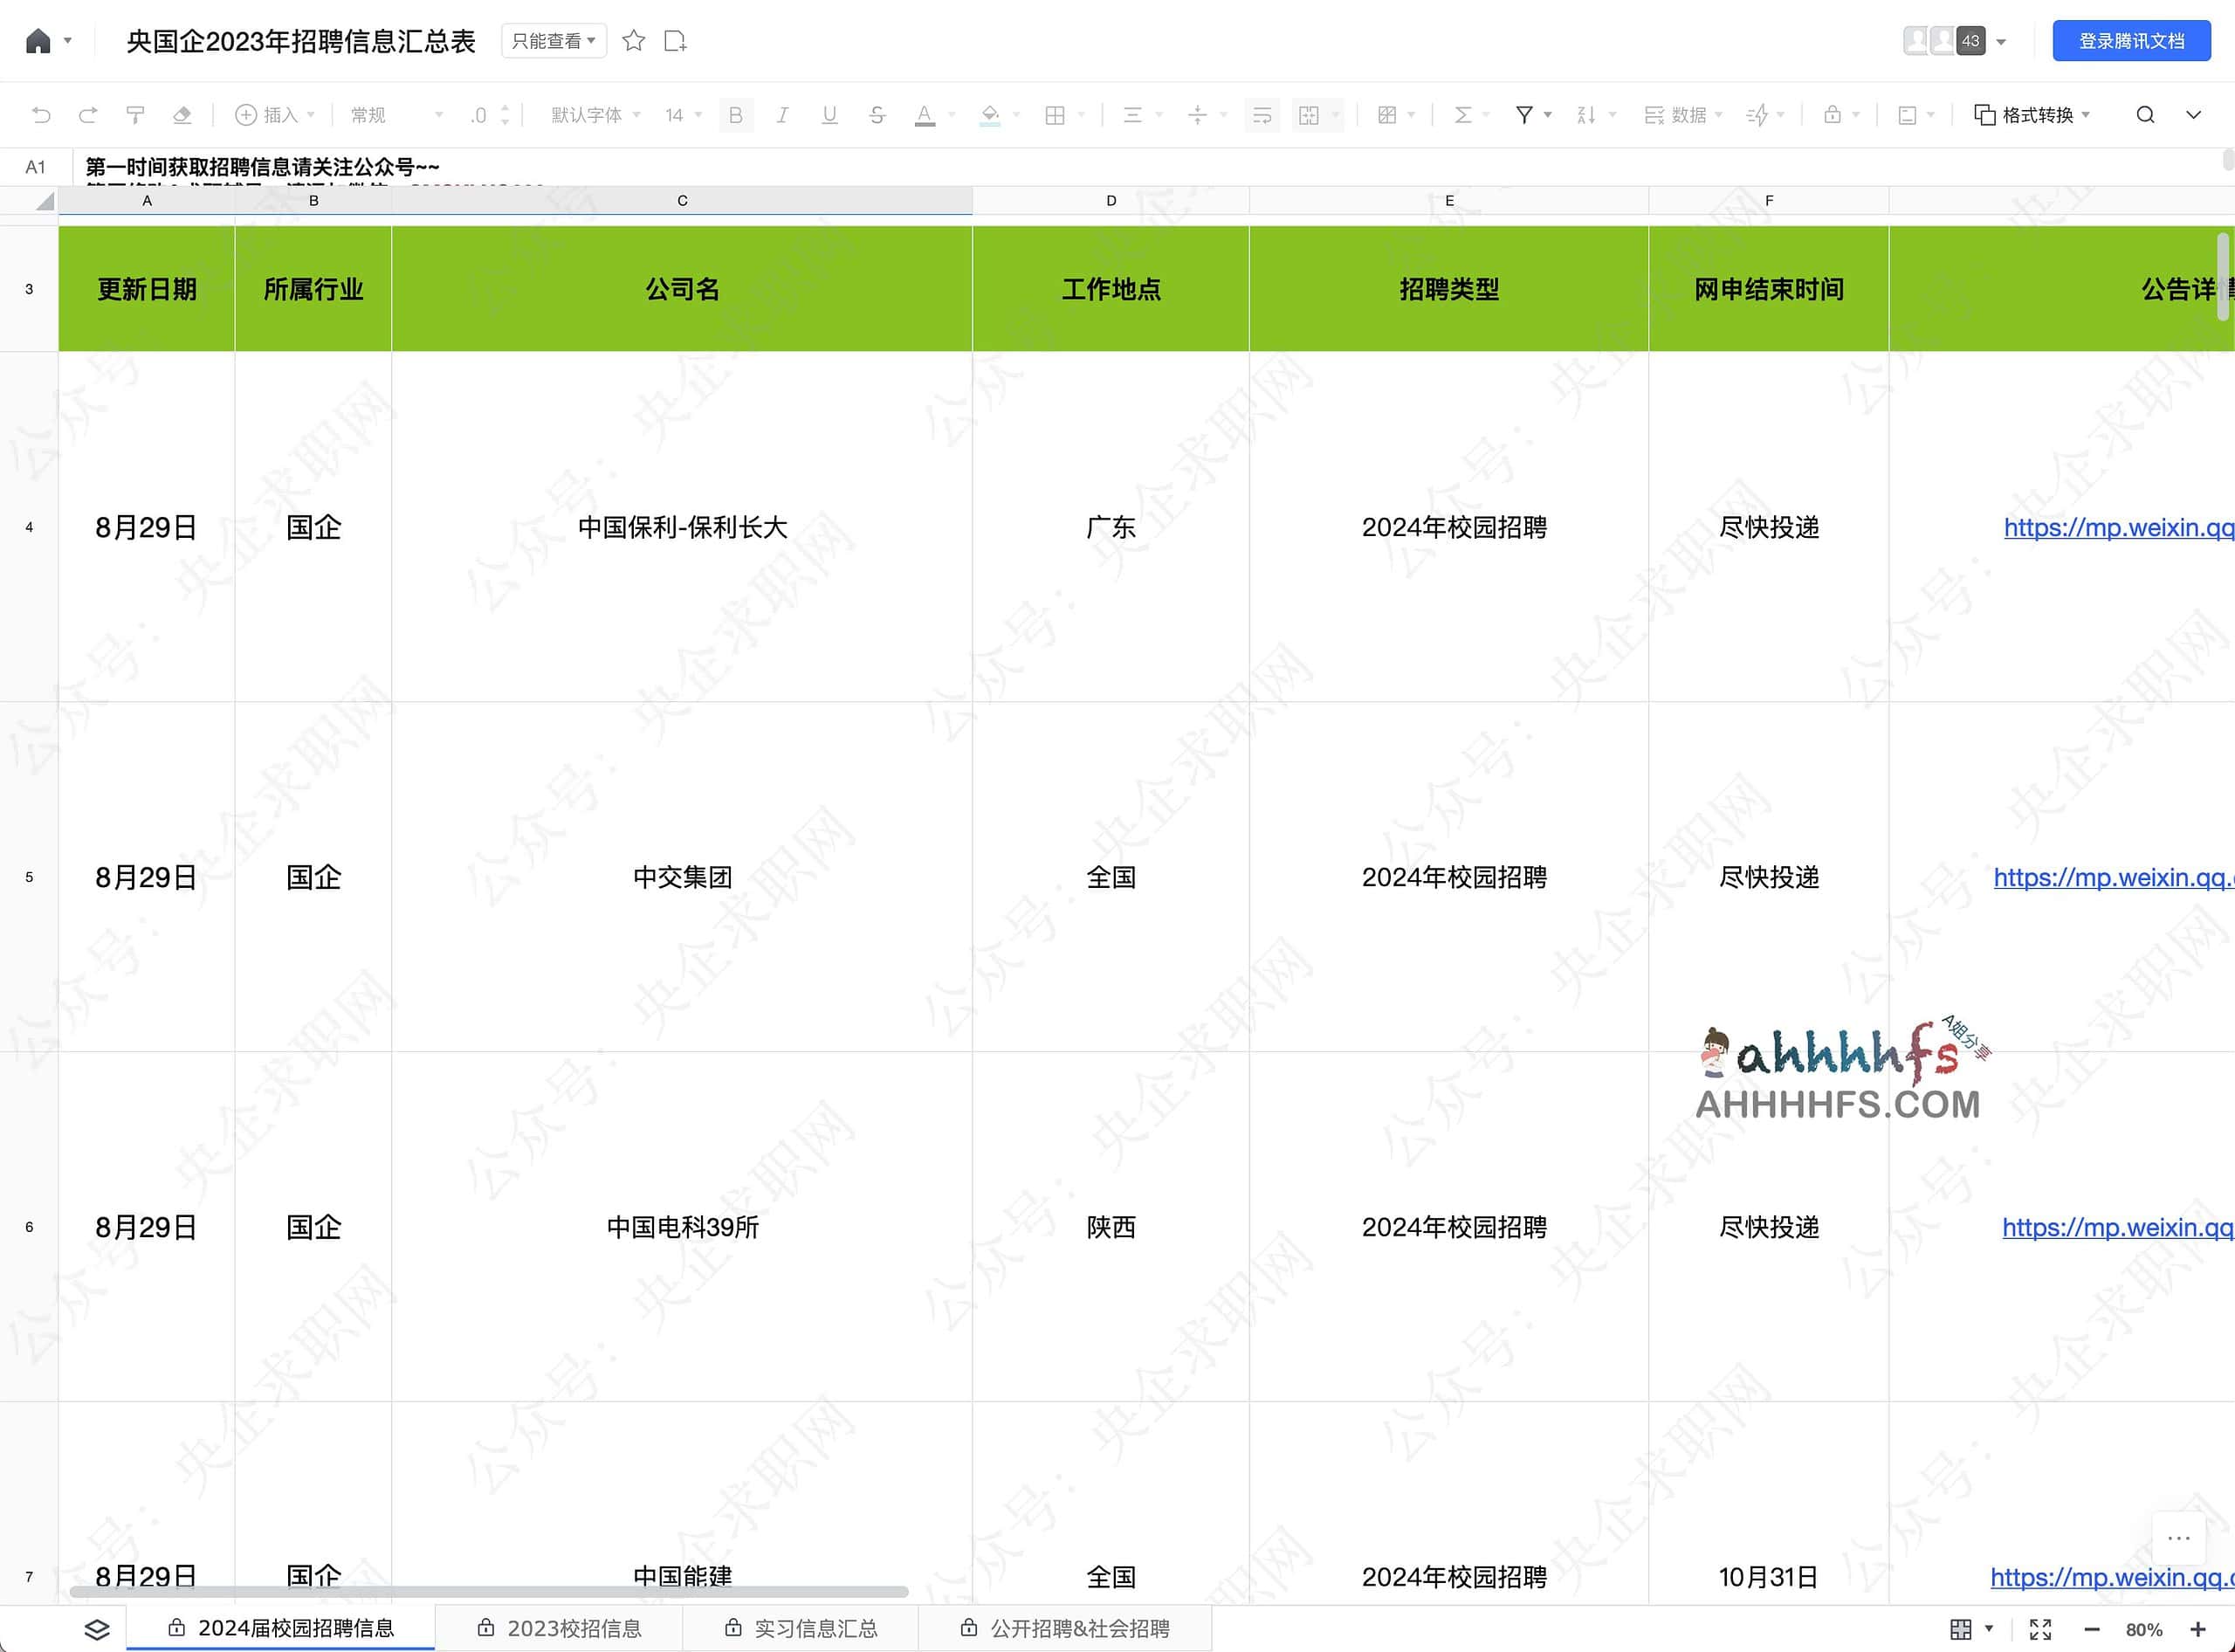Click the format painter icon
This screenshot has width=2235, height=1652.
(135, 115)
